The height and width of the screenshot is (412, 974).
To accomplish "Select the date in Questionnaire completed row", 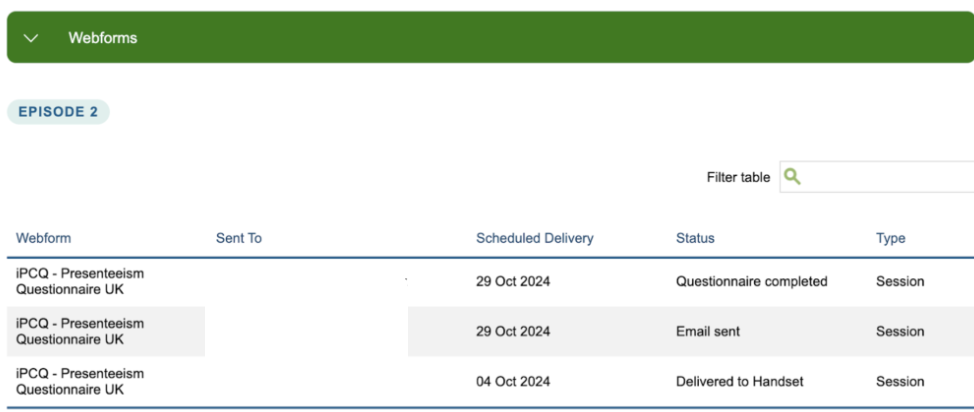I will [512, 282].
